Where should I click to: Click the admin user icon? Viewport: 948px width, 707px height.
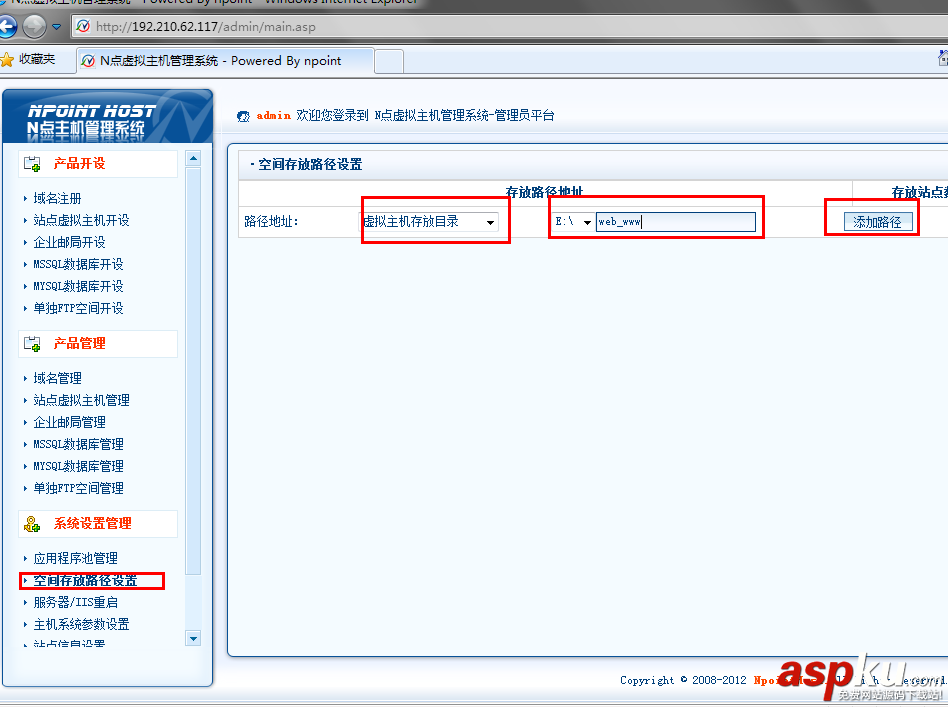tap(244, 116)
